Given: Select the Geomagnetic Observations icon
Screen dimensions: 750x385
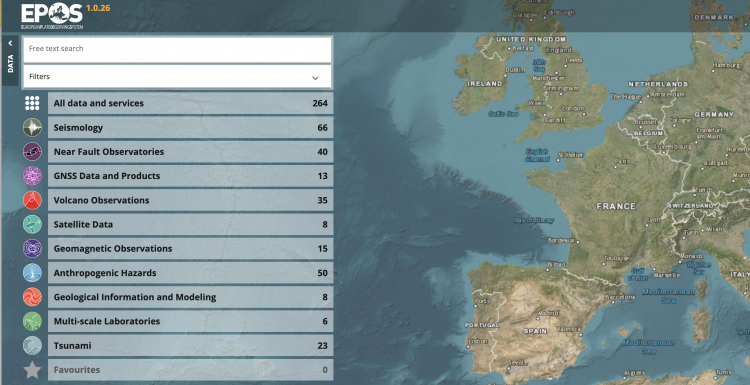Looking at the screenshot, I should click(x=32, y=249).
